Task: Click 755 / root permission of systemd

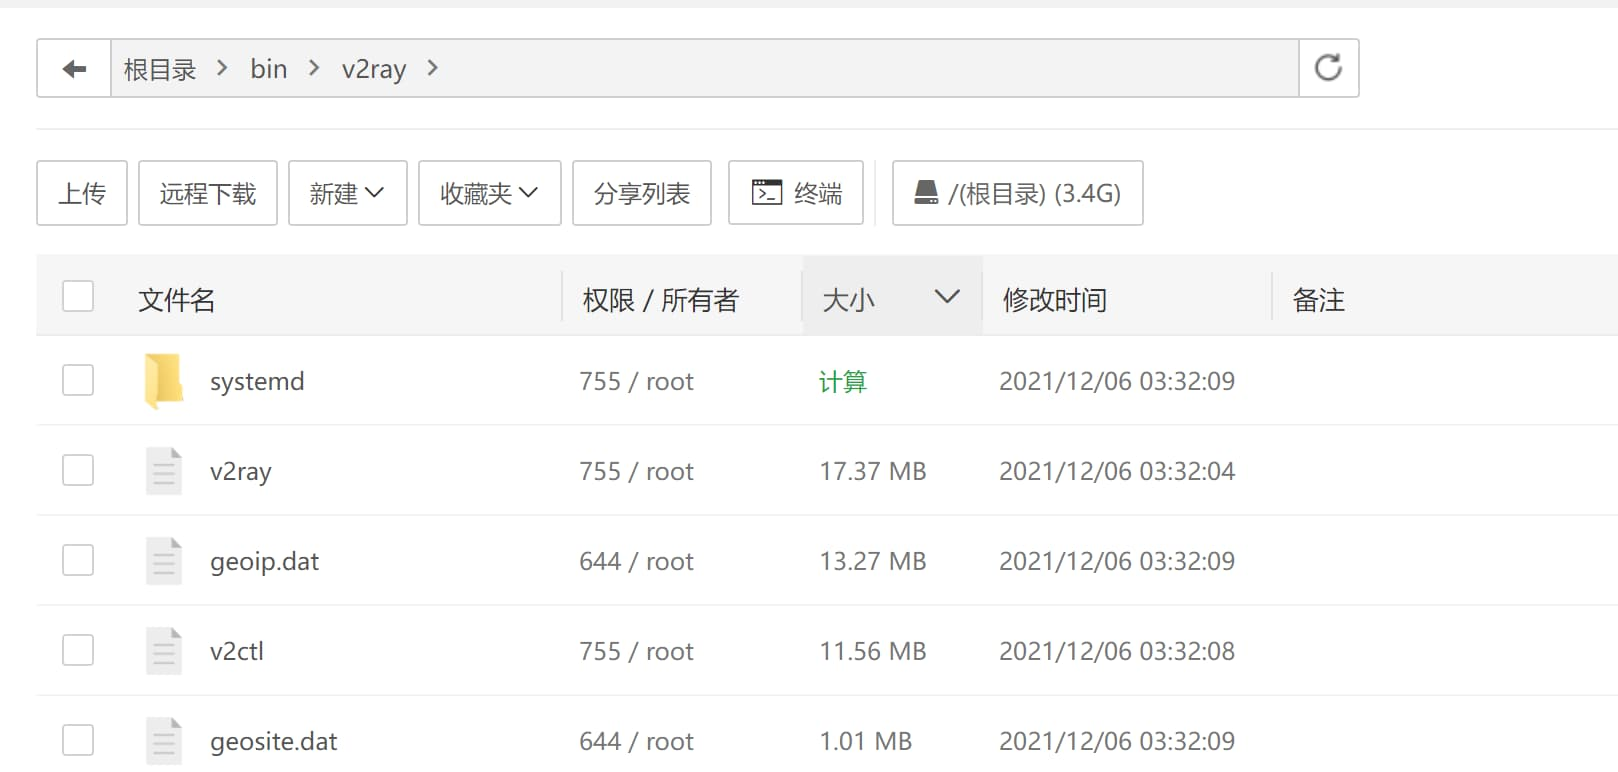Action: click(x=637, y=381)
